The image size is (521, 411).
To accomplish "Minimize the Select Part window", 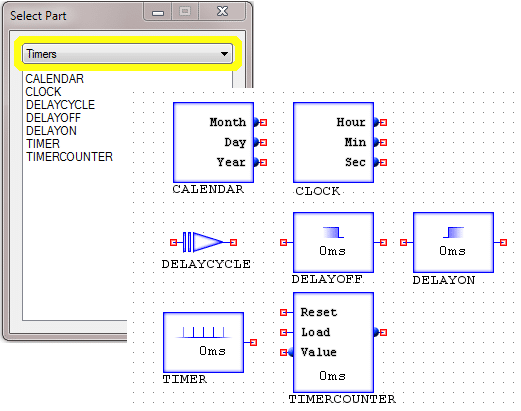I will click(x=158, y=12).
